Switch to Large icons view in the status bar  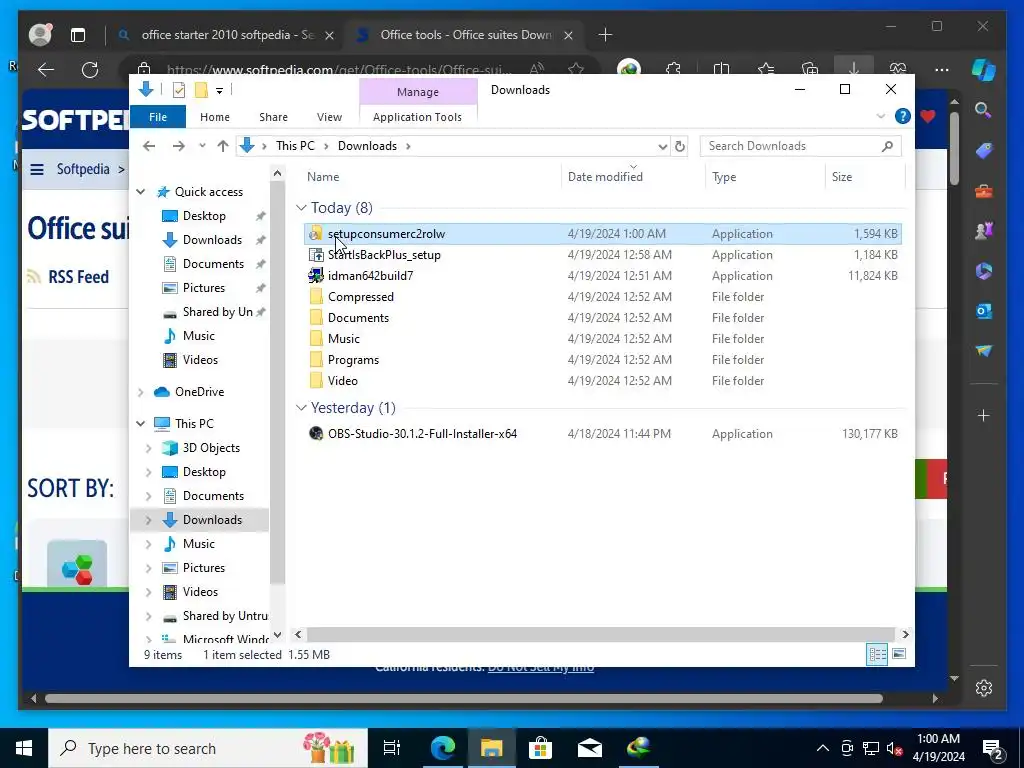(899, 654)
